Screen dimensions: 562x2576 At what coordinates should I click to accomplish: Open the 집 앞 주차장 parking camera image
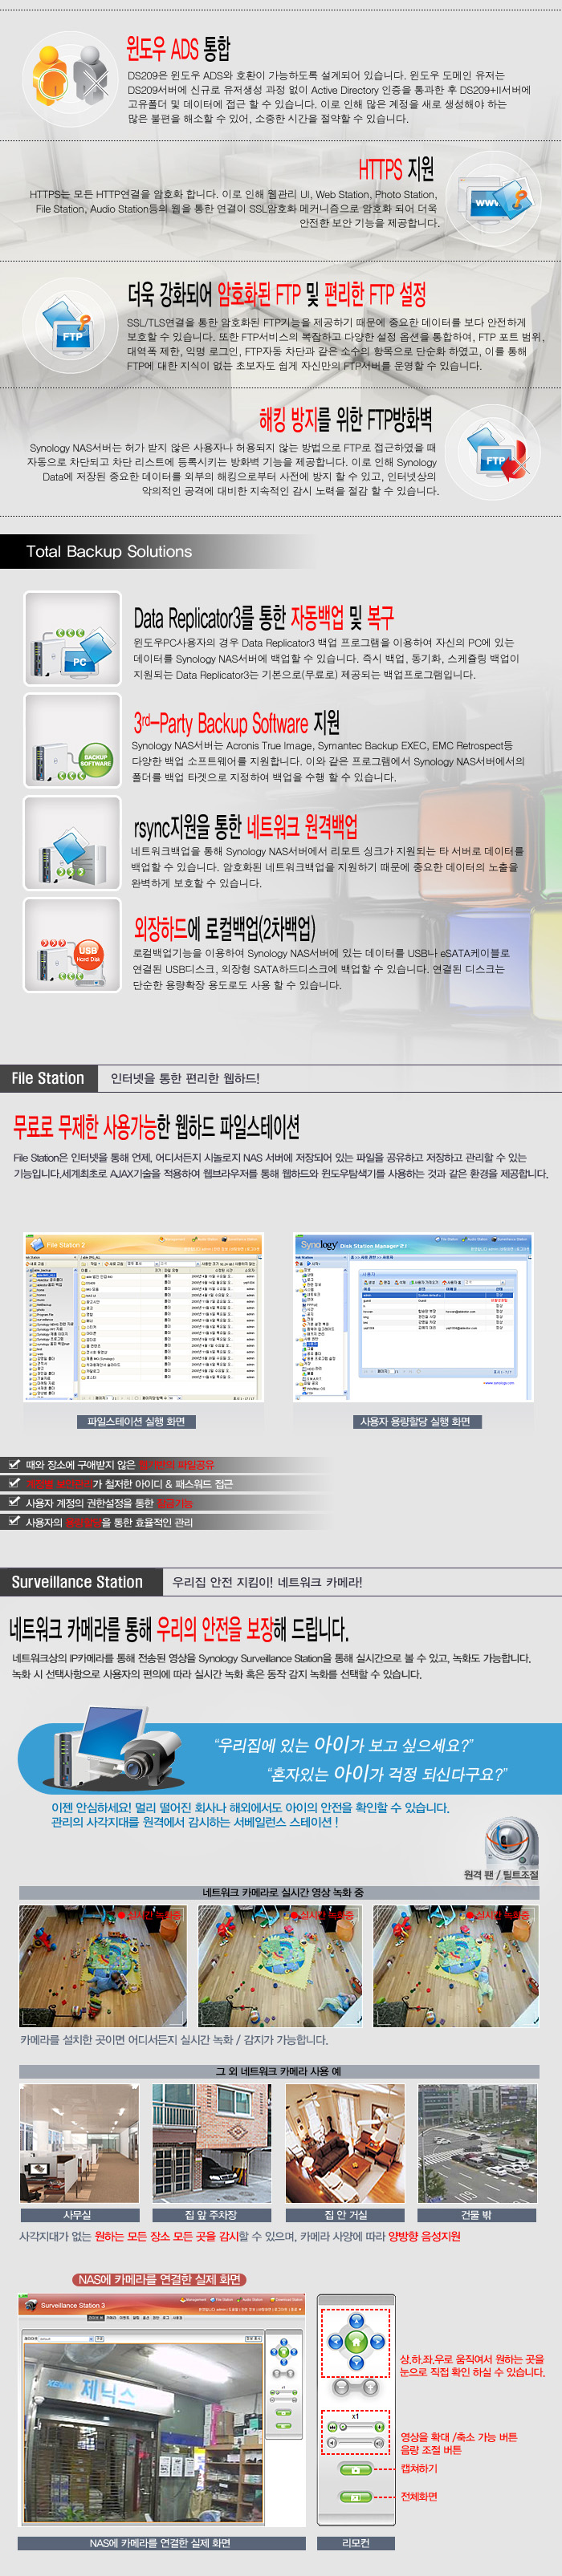(x=211, y=2143)
